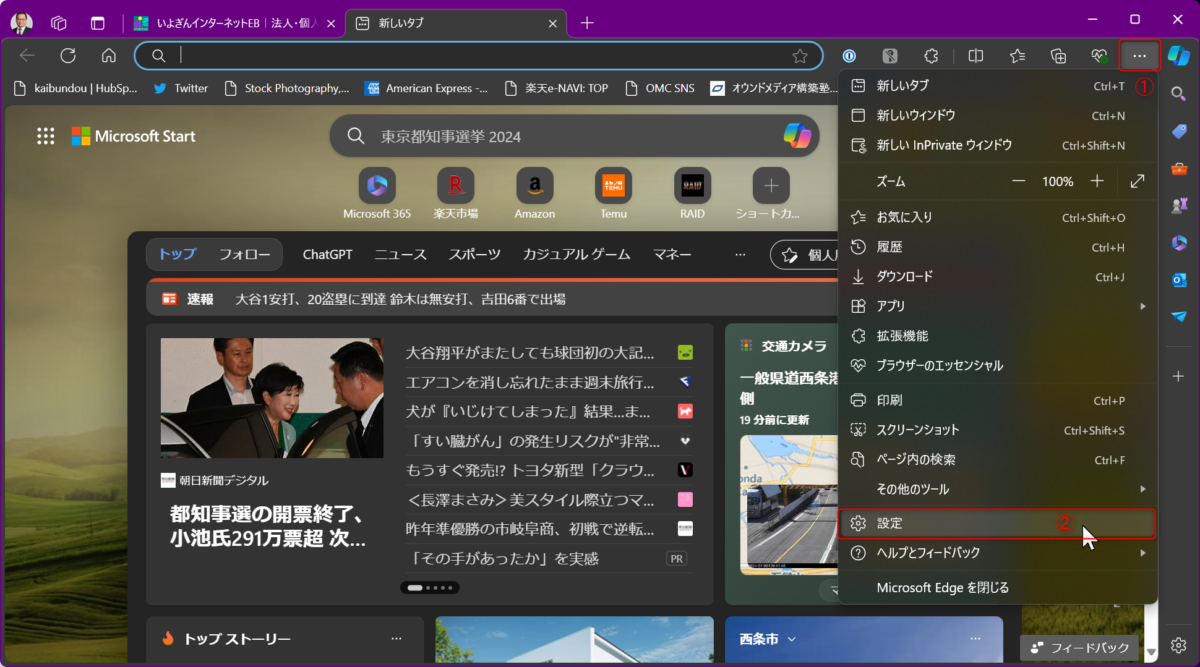
Task: Open the Extensions puzzle icon in toolbar
Action: tap(931, 56)
